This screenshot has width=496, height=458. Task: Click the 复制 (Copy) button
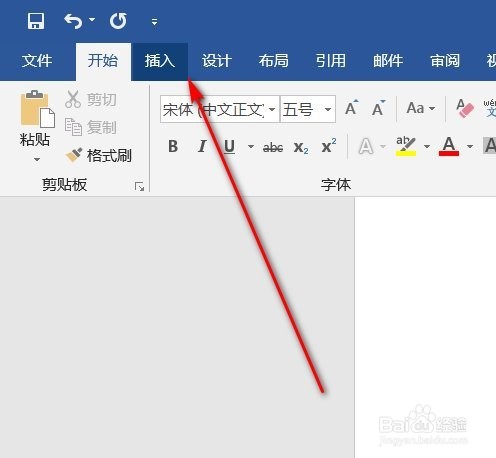click(91, 127)
